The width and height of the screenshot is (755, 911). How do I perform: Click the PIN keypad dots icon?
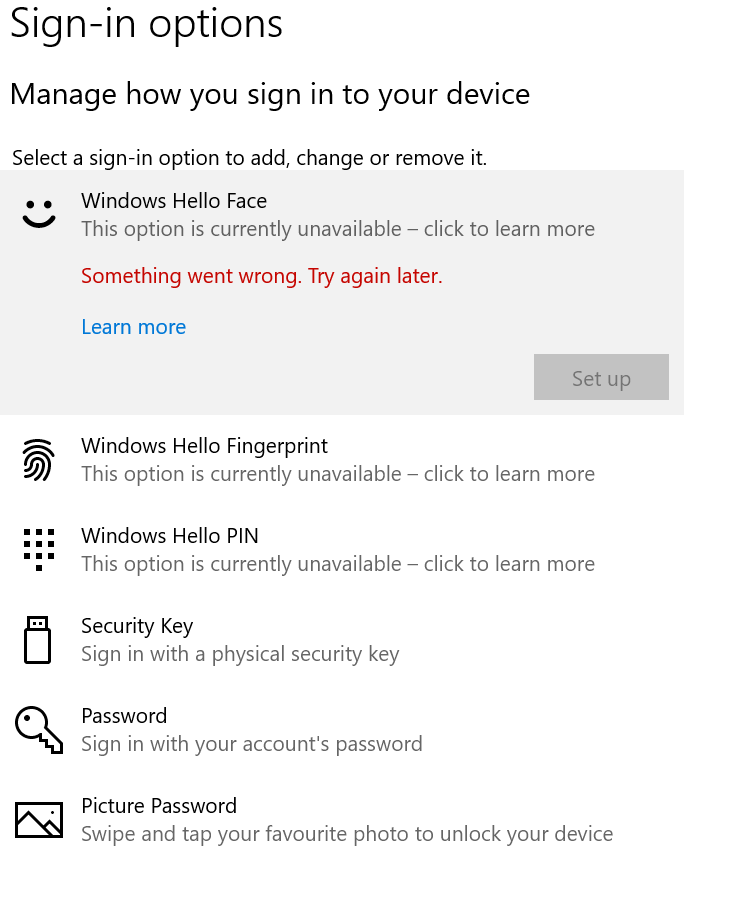coord(39,549)
